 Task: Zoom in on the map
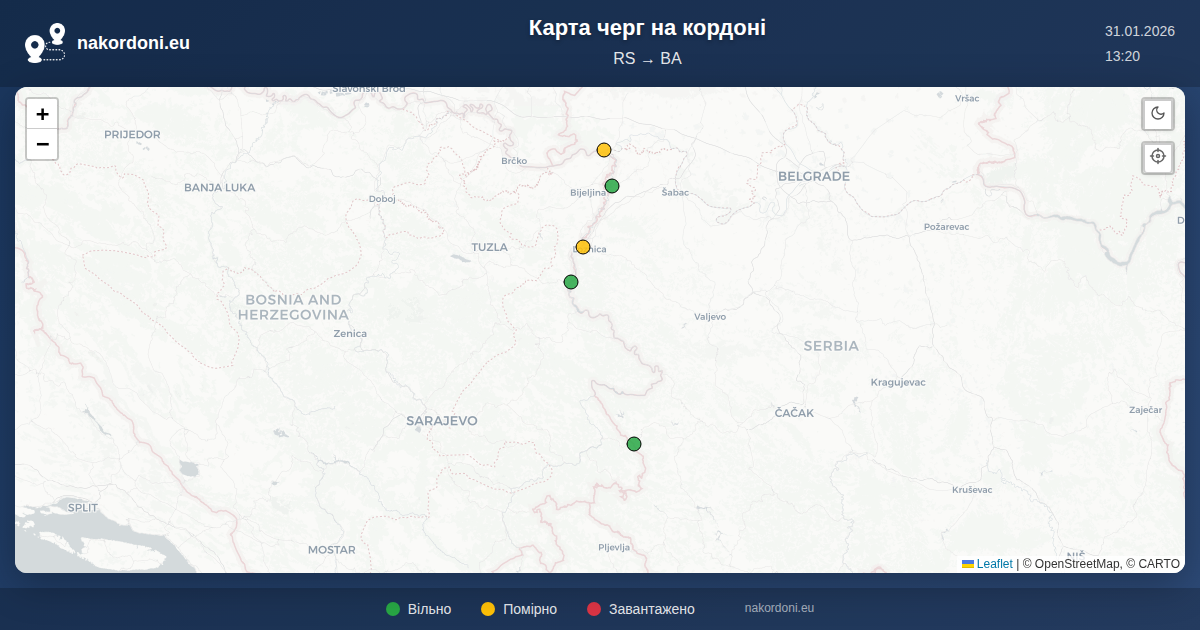point(42,114)
